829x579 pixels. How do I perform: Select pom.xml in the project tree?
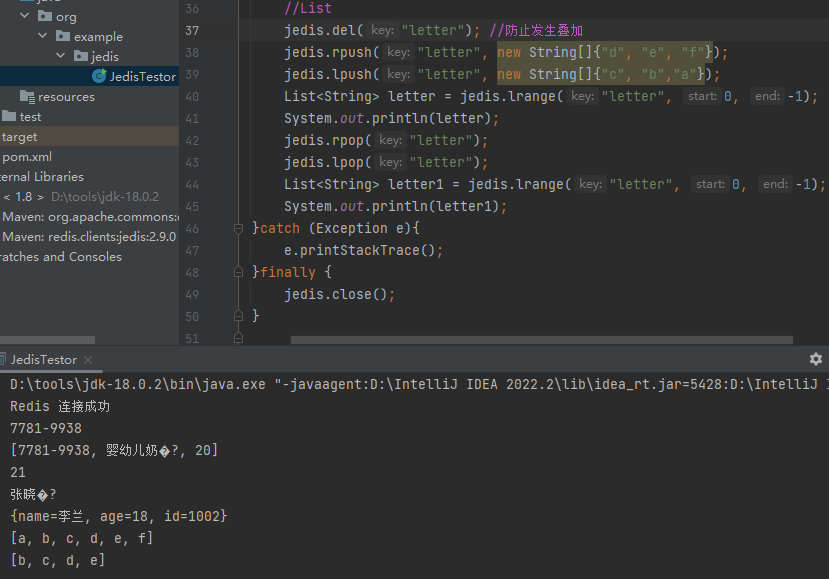tap(27, 157)
